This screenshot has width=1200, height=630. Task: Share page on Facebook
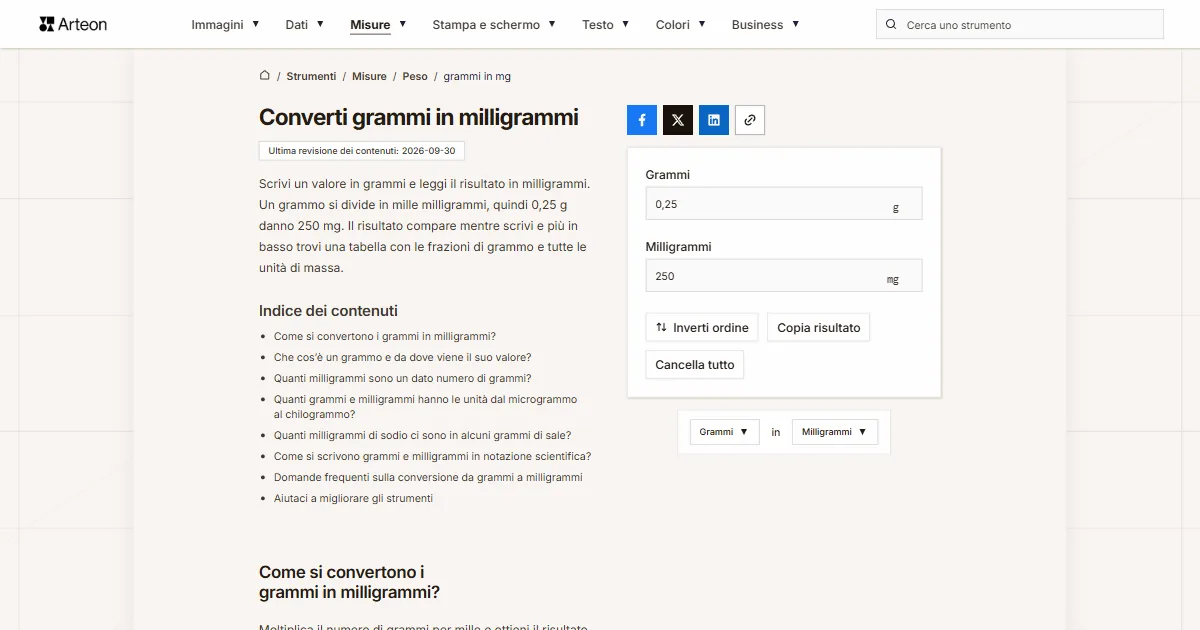[x=642, y=120]
